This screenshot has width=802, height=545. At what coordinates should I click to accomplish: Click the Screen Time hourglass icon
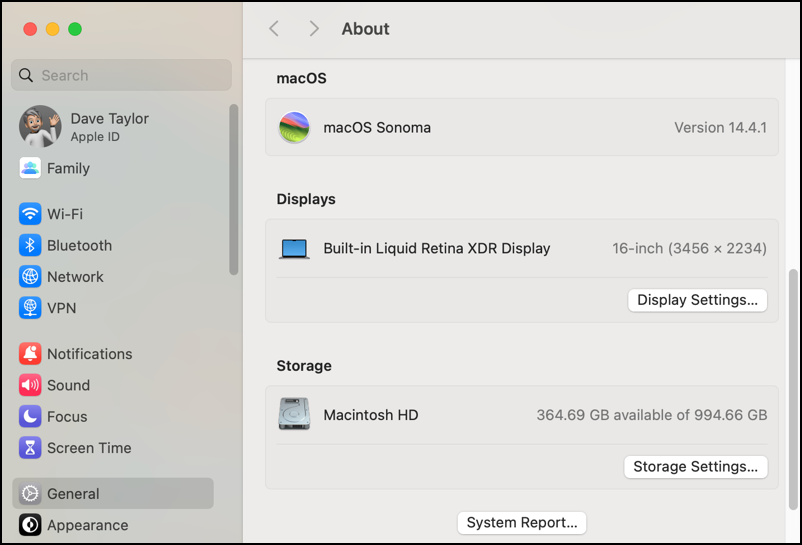pyautogui.click(x=30, y=448)
